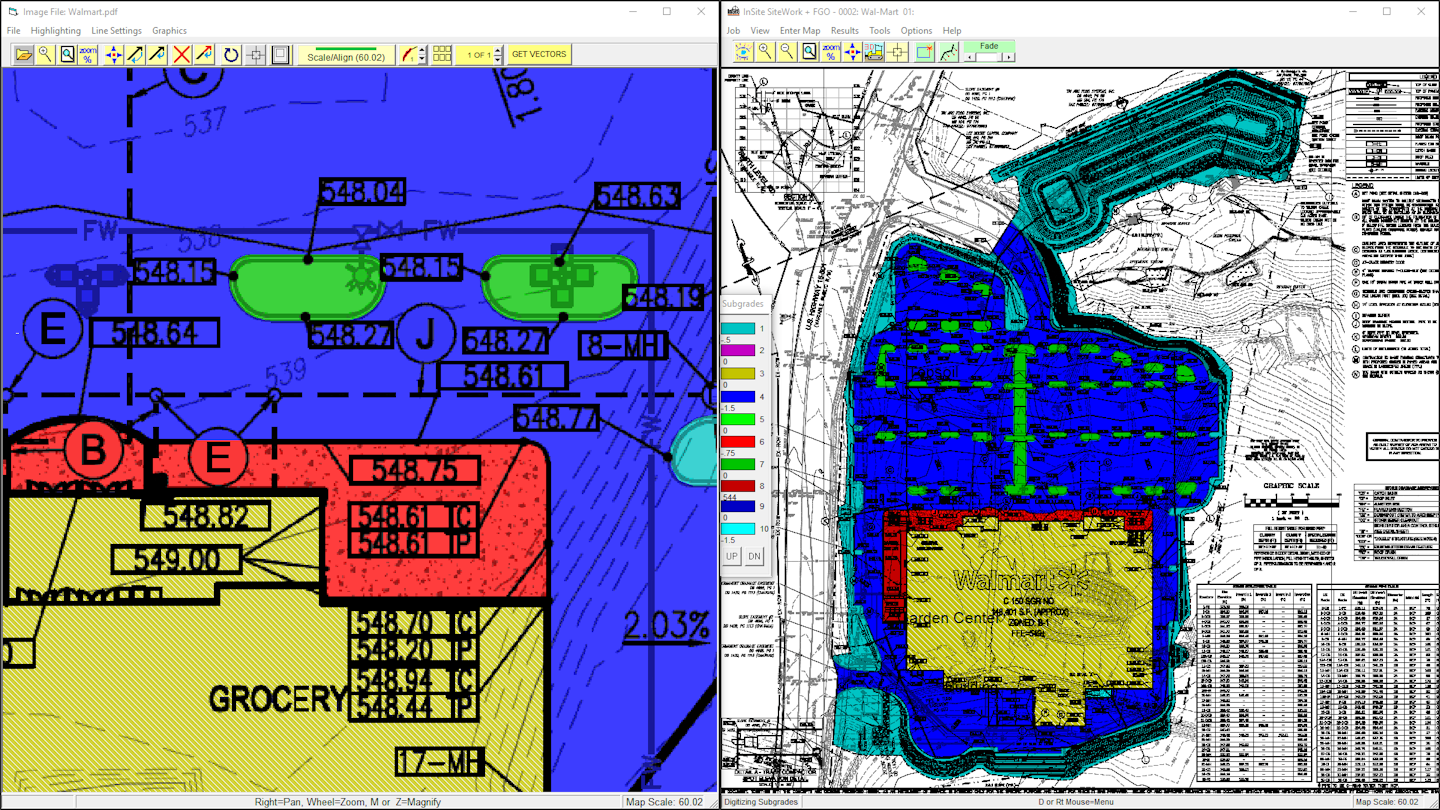Select crosshair target tool in Image File toolbar
The image size is (1440, 810).
pos(256,55)
